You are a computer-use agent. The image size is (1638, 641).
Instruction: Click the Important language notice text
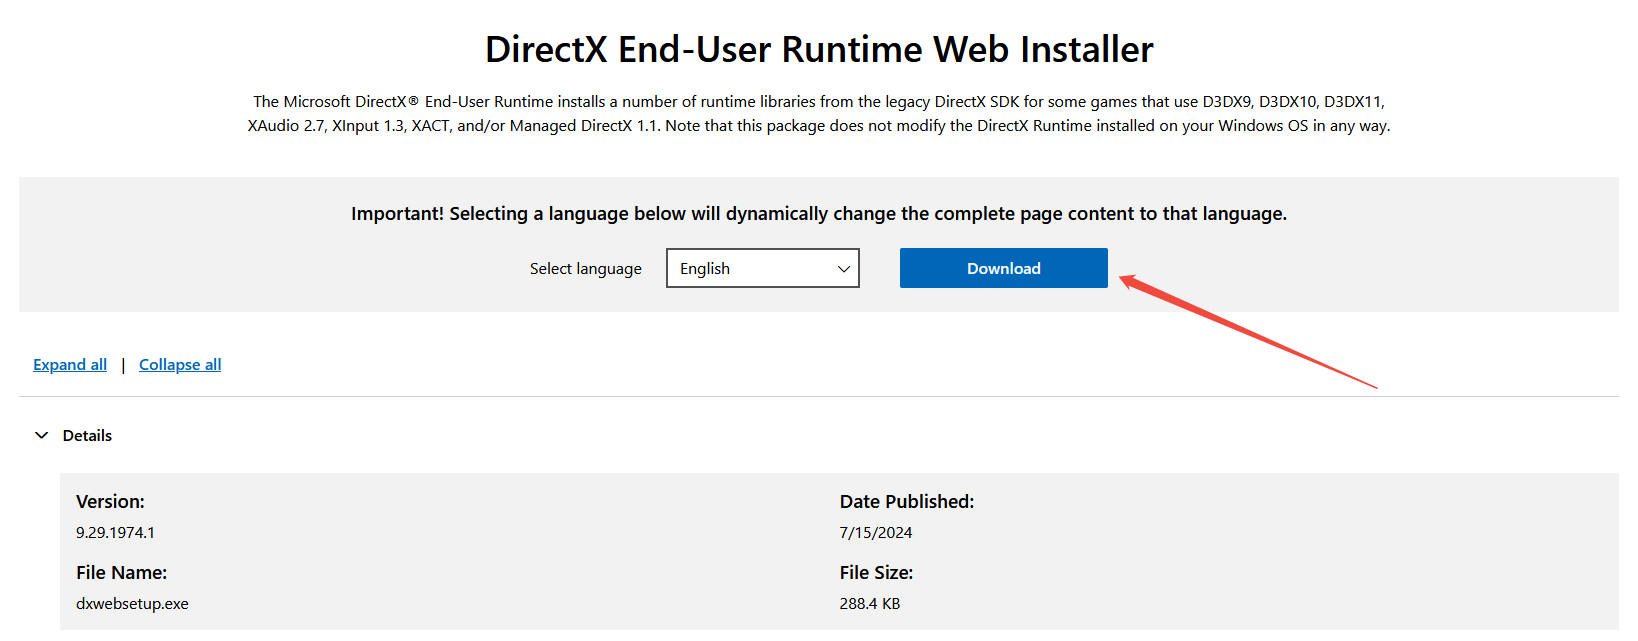[x=819, y=214]
